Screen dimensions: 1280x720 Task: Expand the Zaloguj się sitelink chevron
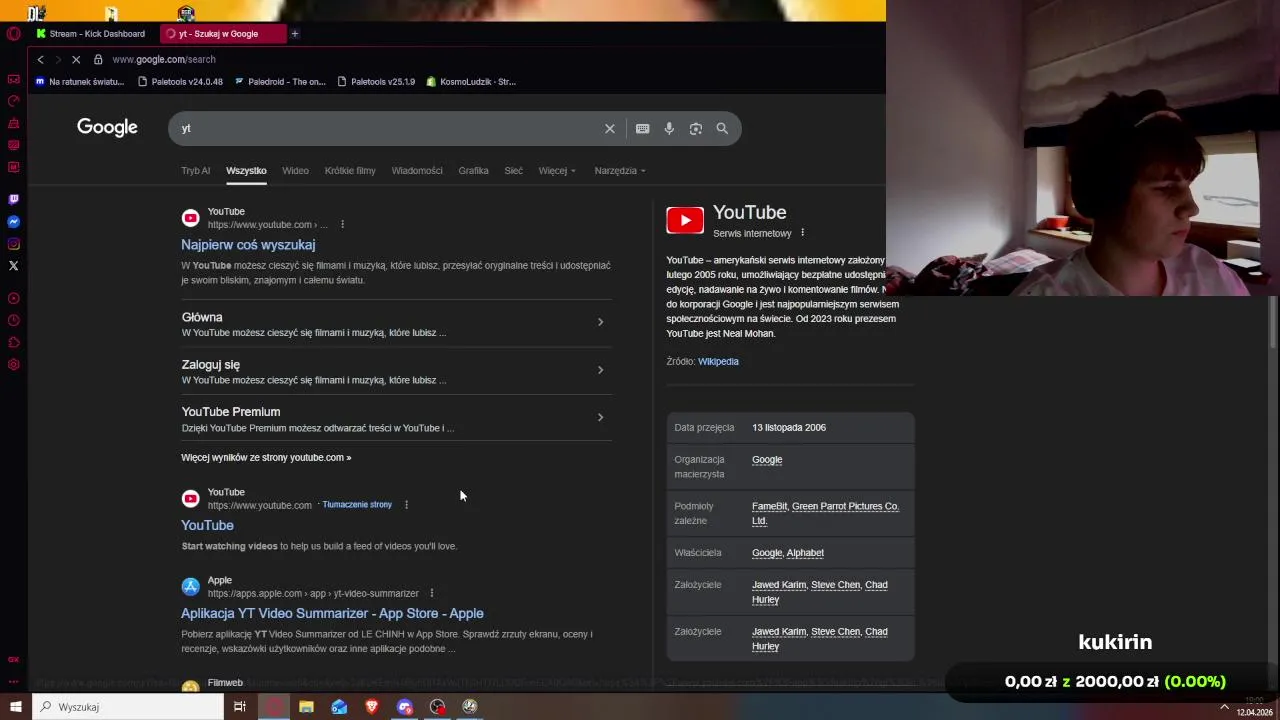[600, 370]
